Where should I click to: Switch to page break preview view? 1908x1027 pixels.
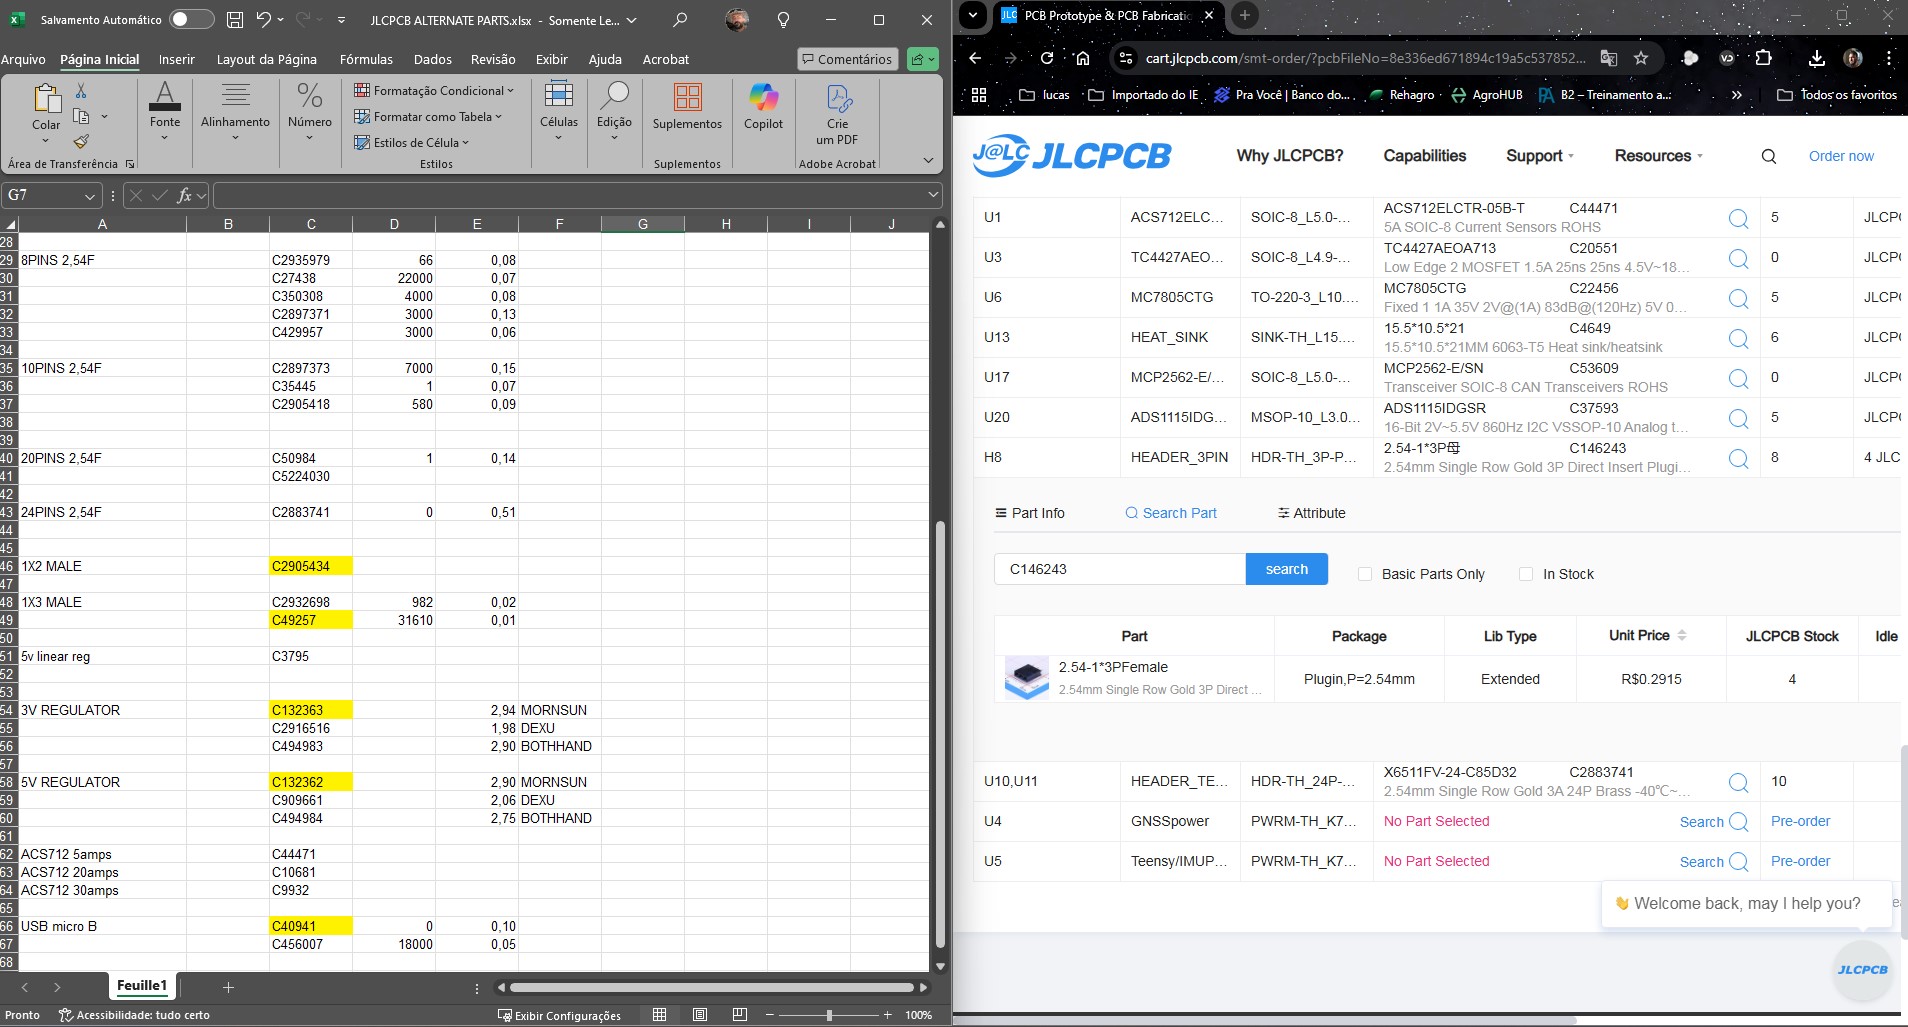point(740,1015)
